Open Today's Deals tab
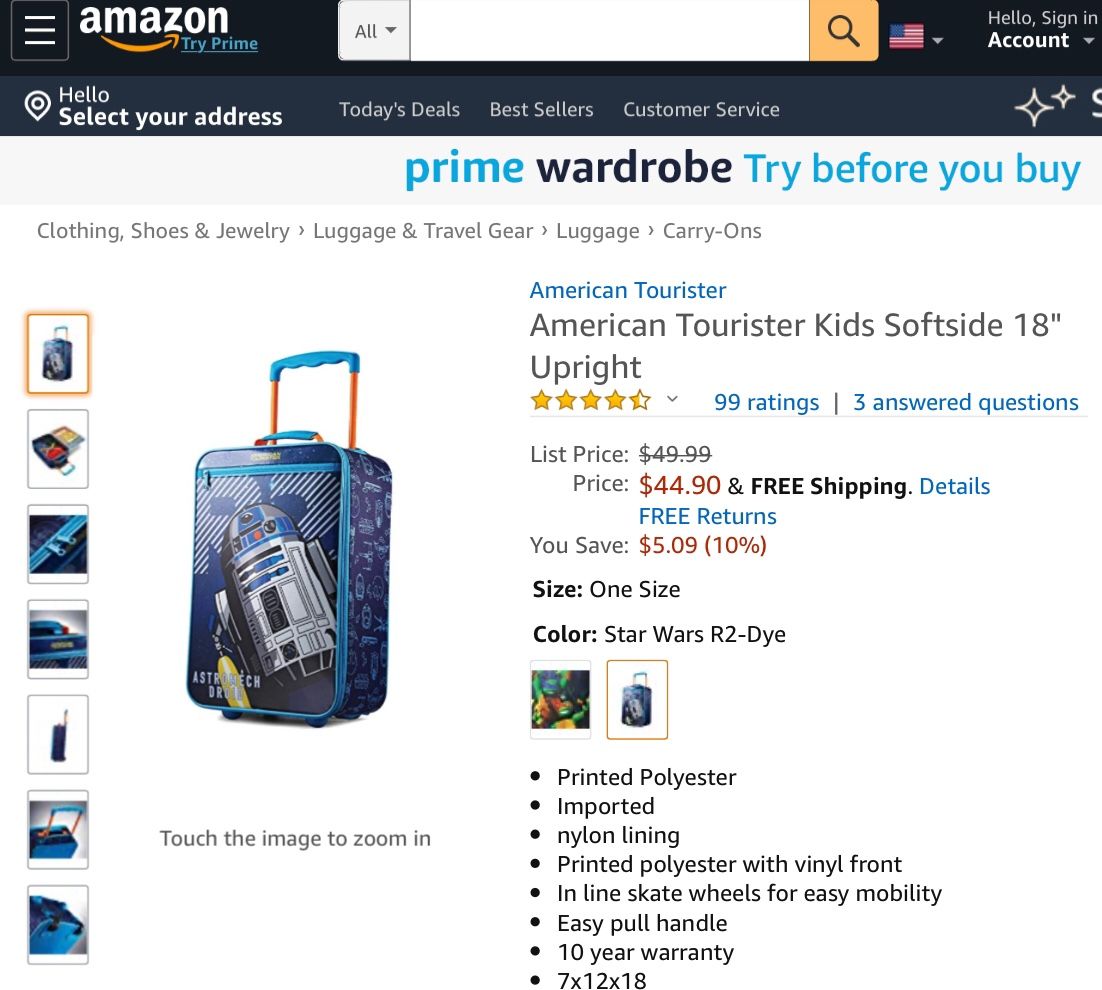The width and height of the screenshot is (1102, 990). pyautogui.click(x=399, y=109)
